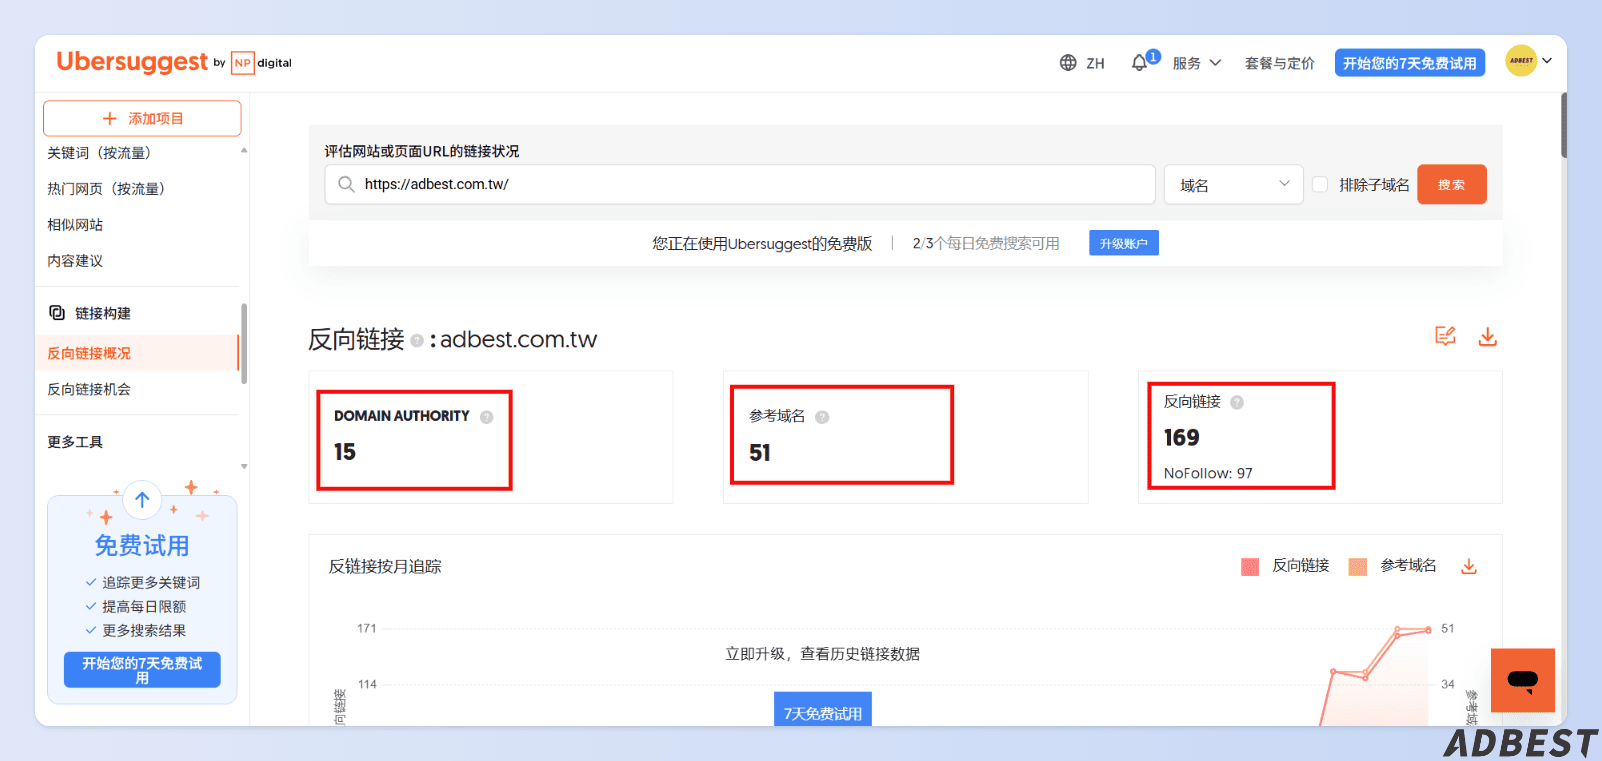The image size is (1602, 761).
Task: Click 开始您的7天免费试用 header button
Action: tap(1409, 63)
